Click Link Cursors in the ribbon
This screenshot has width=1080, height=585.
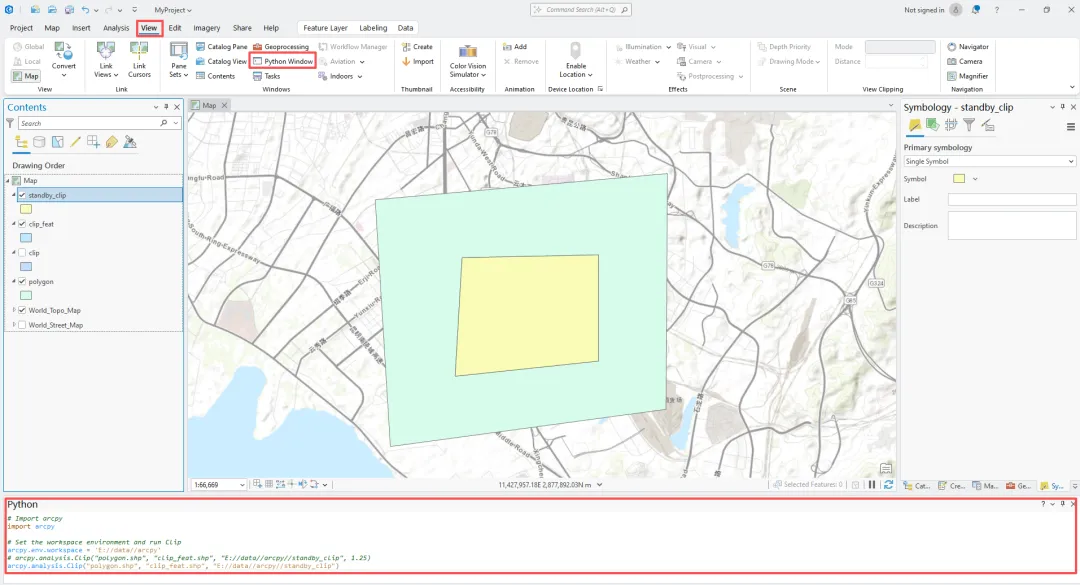click(139, 60)
